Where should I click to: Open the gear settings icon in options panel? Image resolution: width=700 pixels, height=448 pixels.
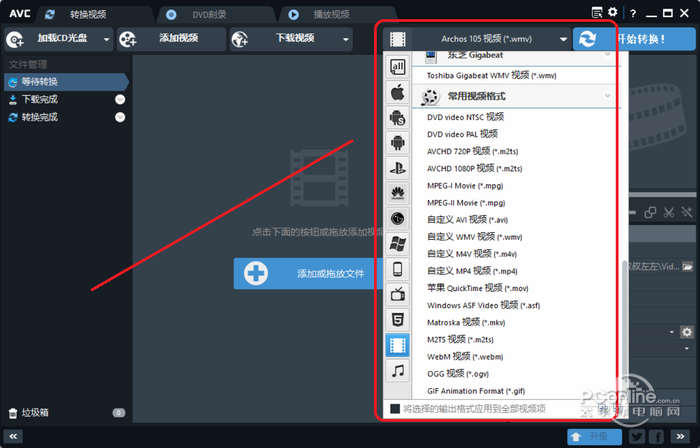pyautogui.click(x=687, y=332)
